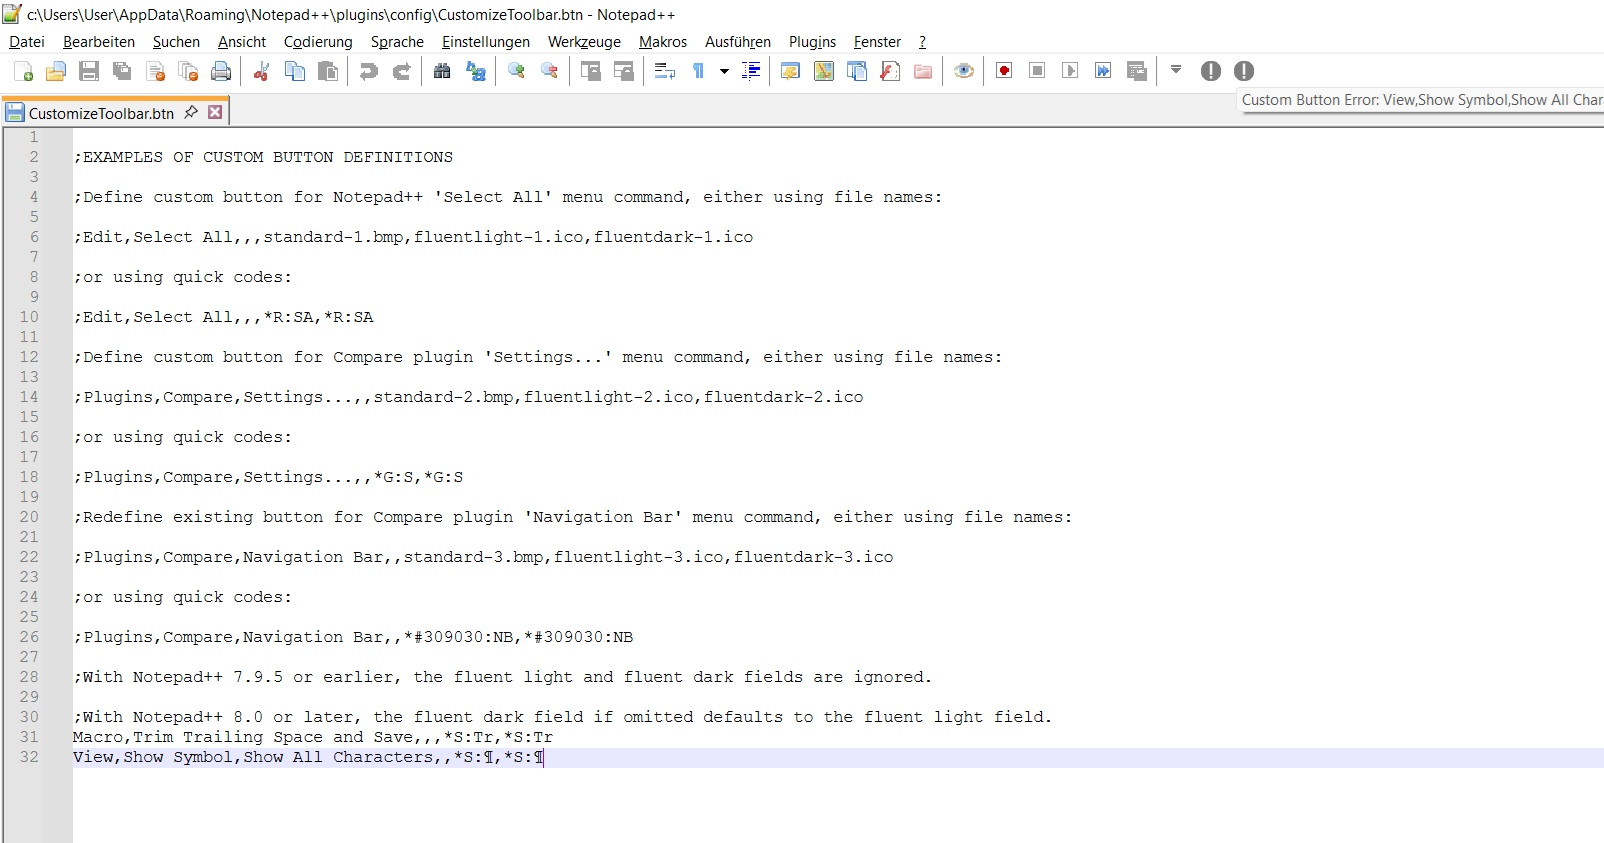Click the Save floppy disk icon
This screenshot has height=843, width=1604.
(89, 71)
